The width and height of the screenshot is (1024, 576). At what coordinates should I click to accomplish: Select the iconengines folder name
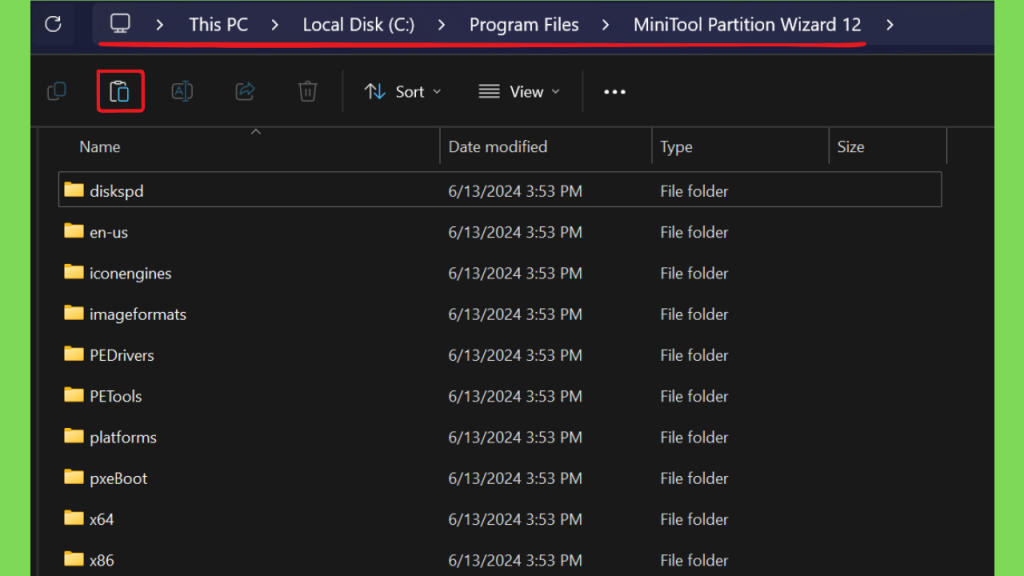pos(131,274)
